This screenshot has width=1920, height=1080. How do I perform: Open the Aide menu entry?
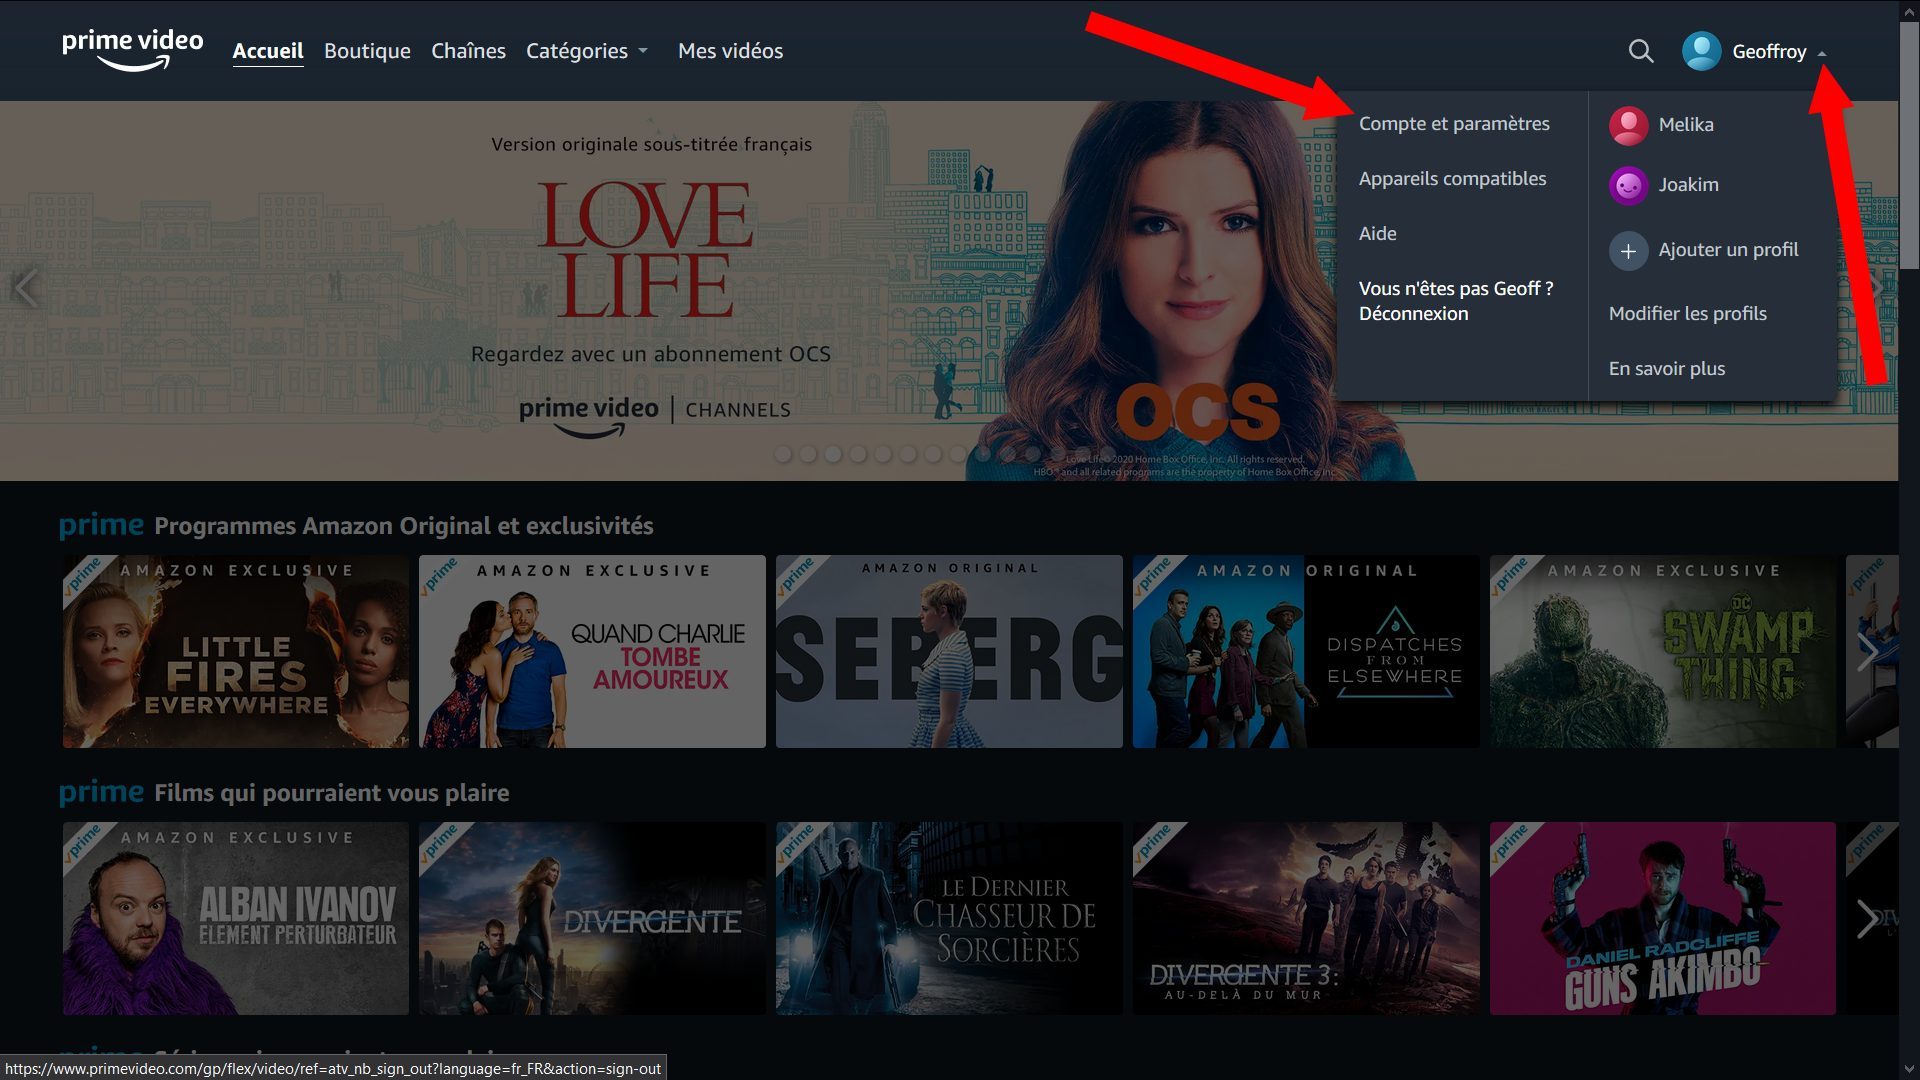tap(1377, 234)
